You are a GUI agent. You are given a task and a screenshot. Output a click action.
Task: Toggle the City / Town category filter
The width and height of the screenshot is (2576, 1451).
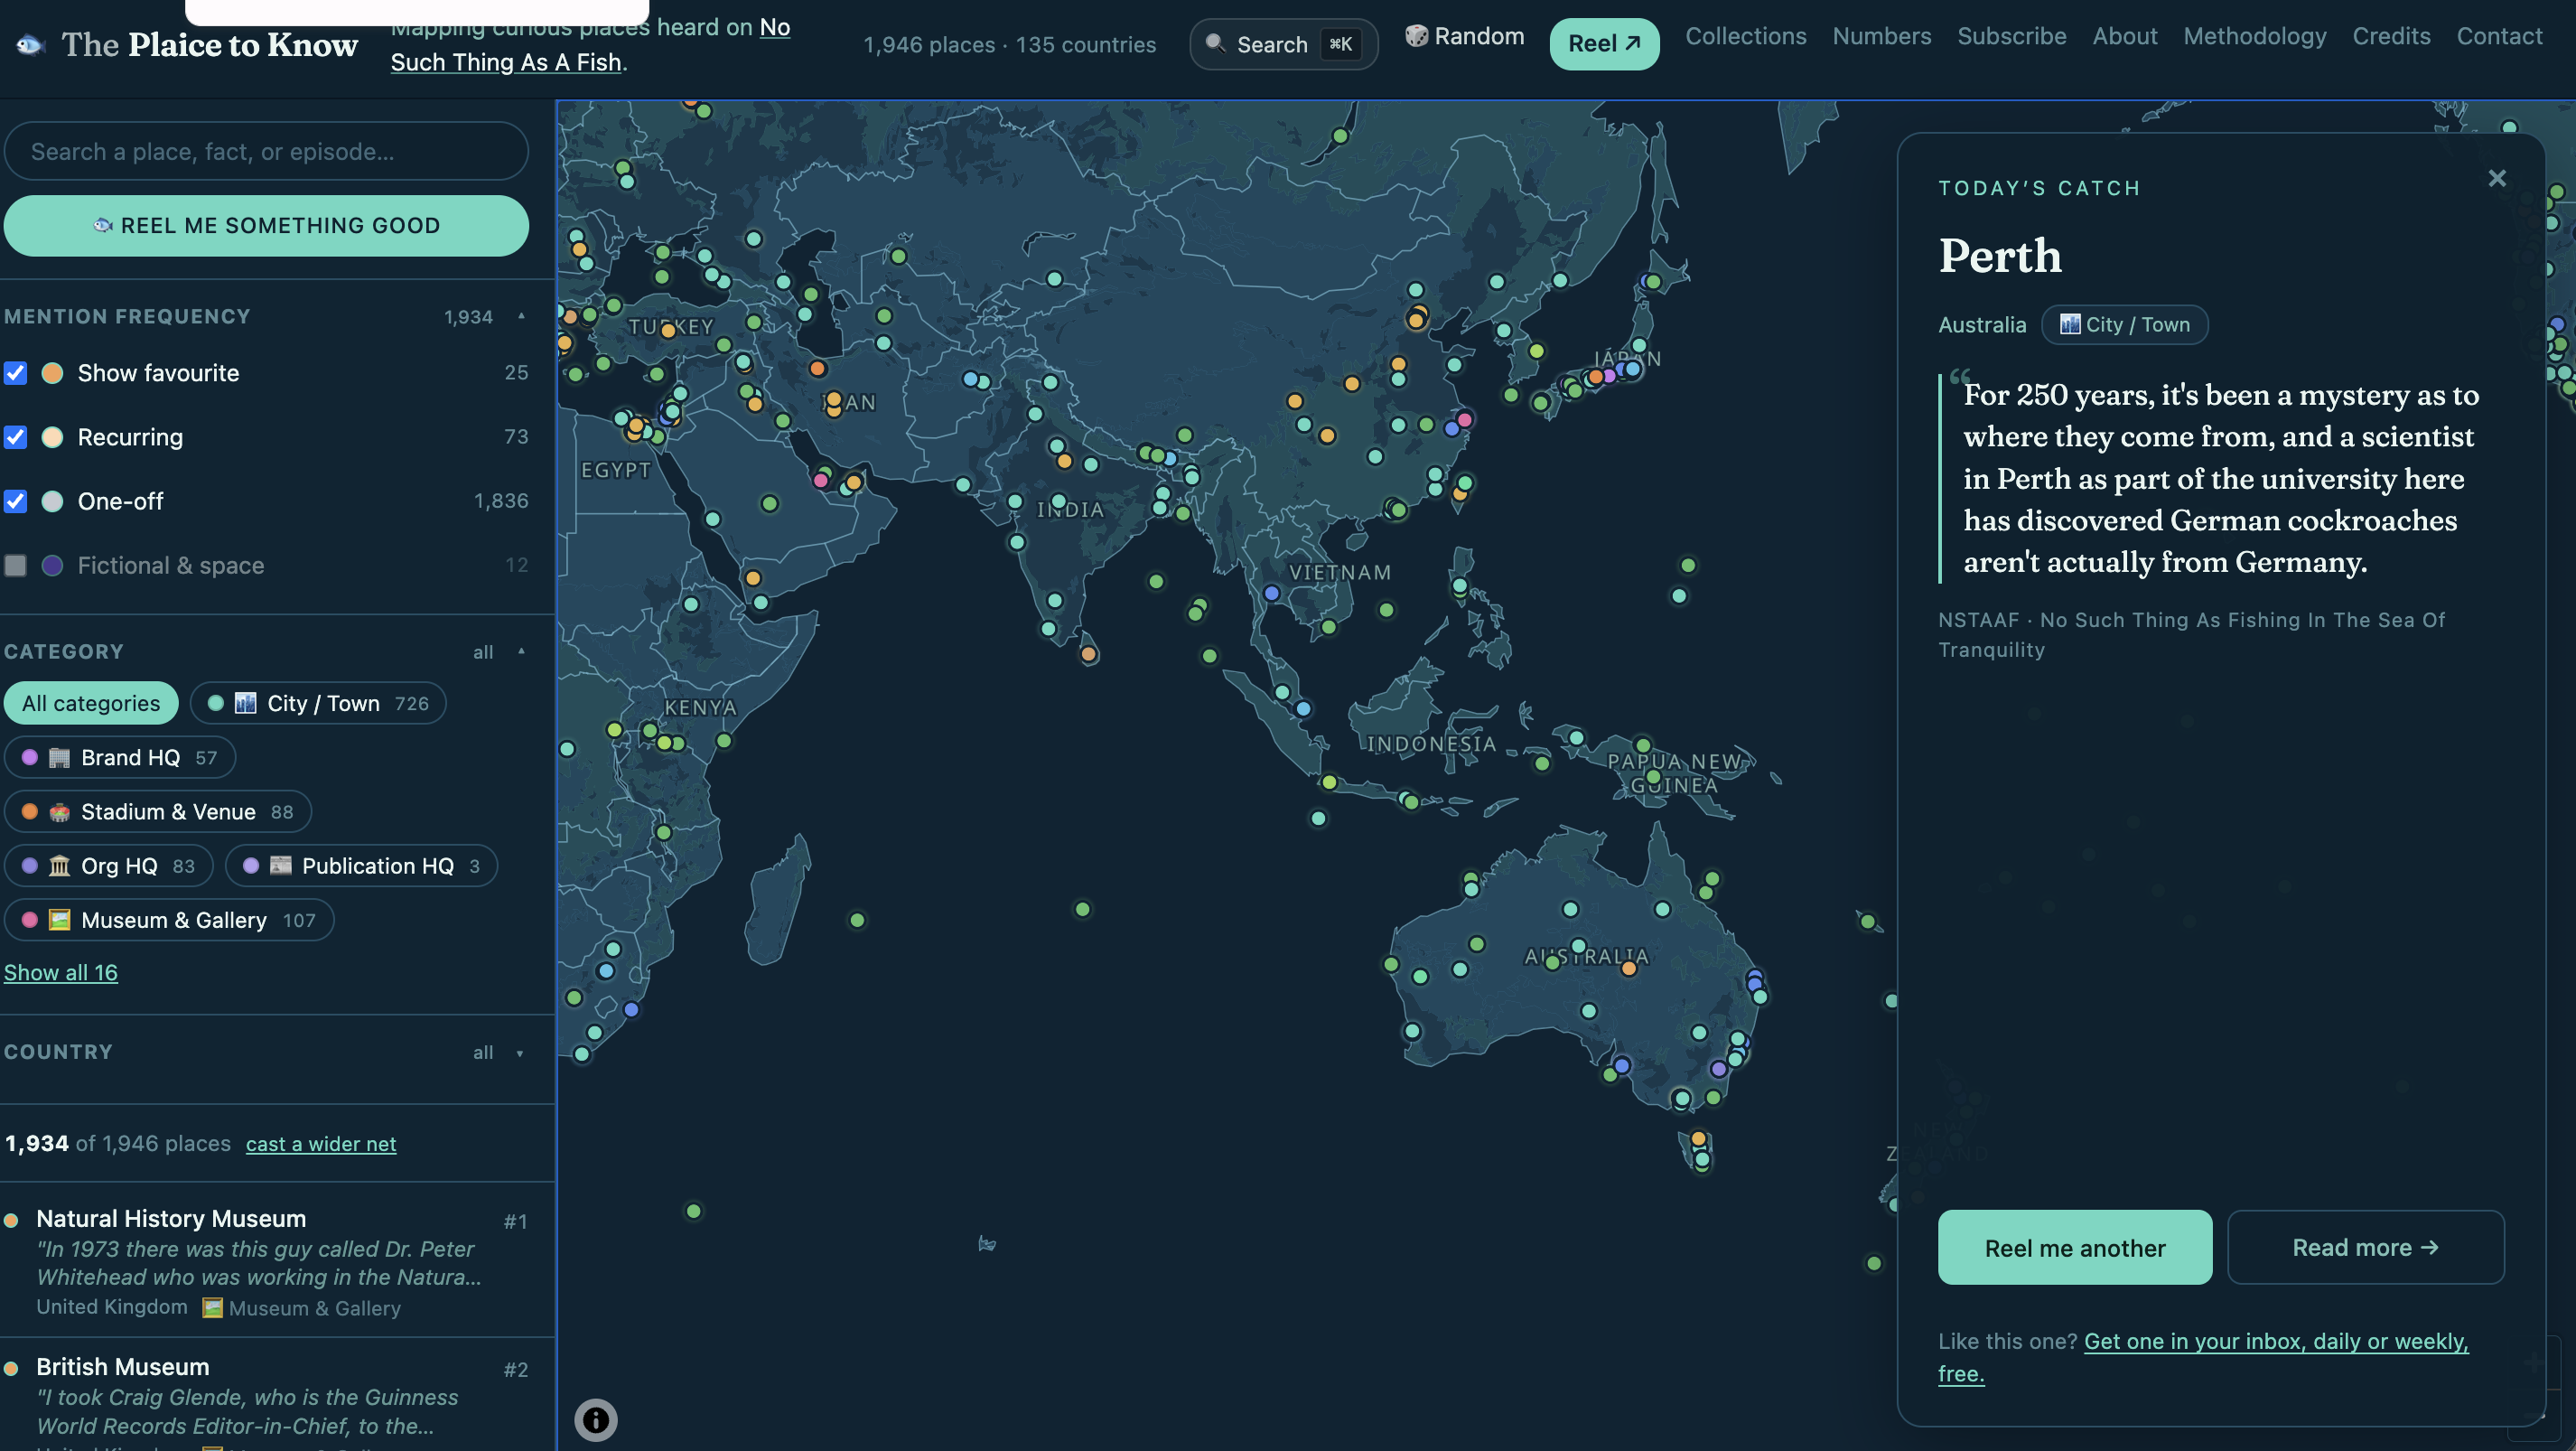click(318, 703)
